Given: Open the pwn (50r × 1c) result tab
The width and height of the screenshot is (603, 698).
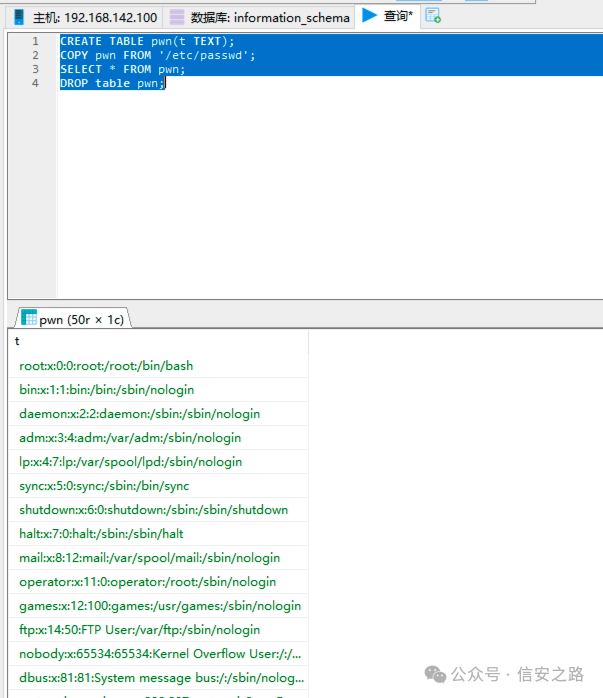Looking at the screenshot, I should (x=74, y=319).
